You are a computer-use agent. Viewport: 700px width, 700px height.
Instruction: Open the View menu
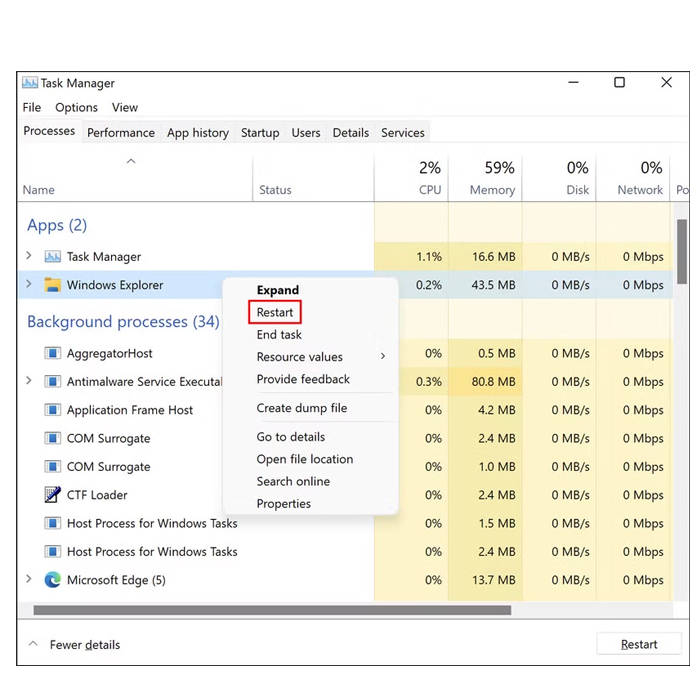tap(125, 108)
